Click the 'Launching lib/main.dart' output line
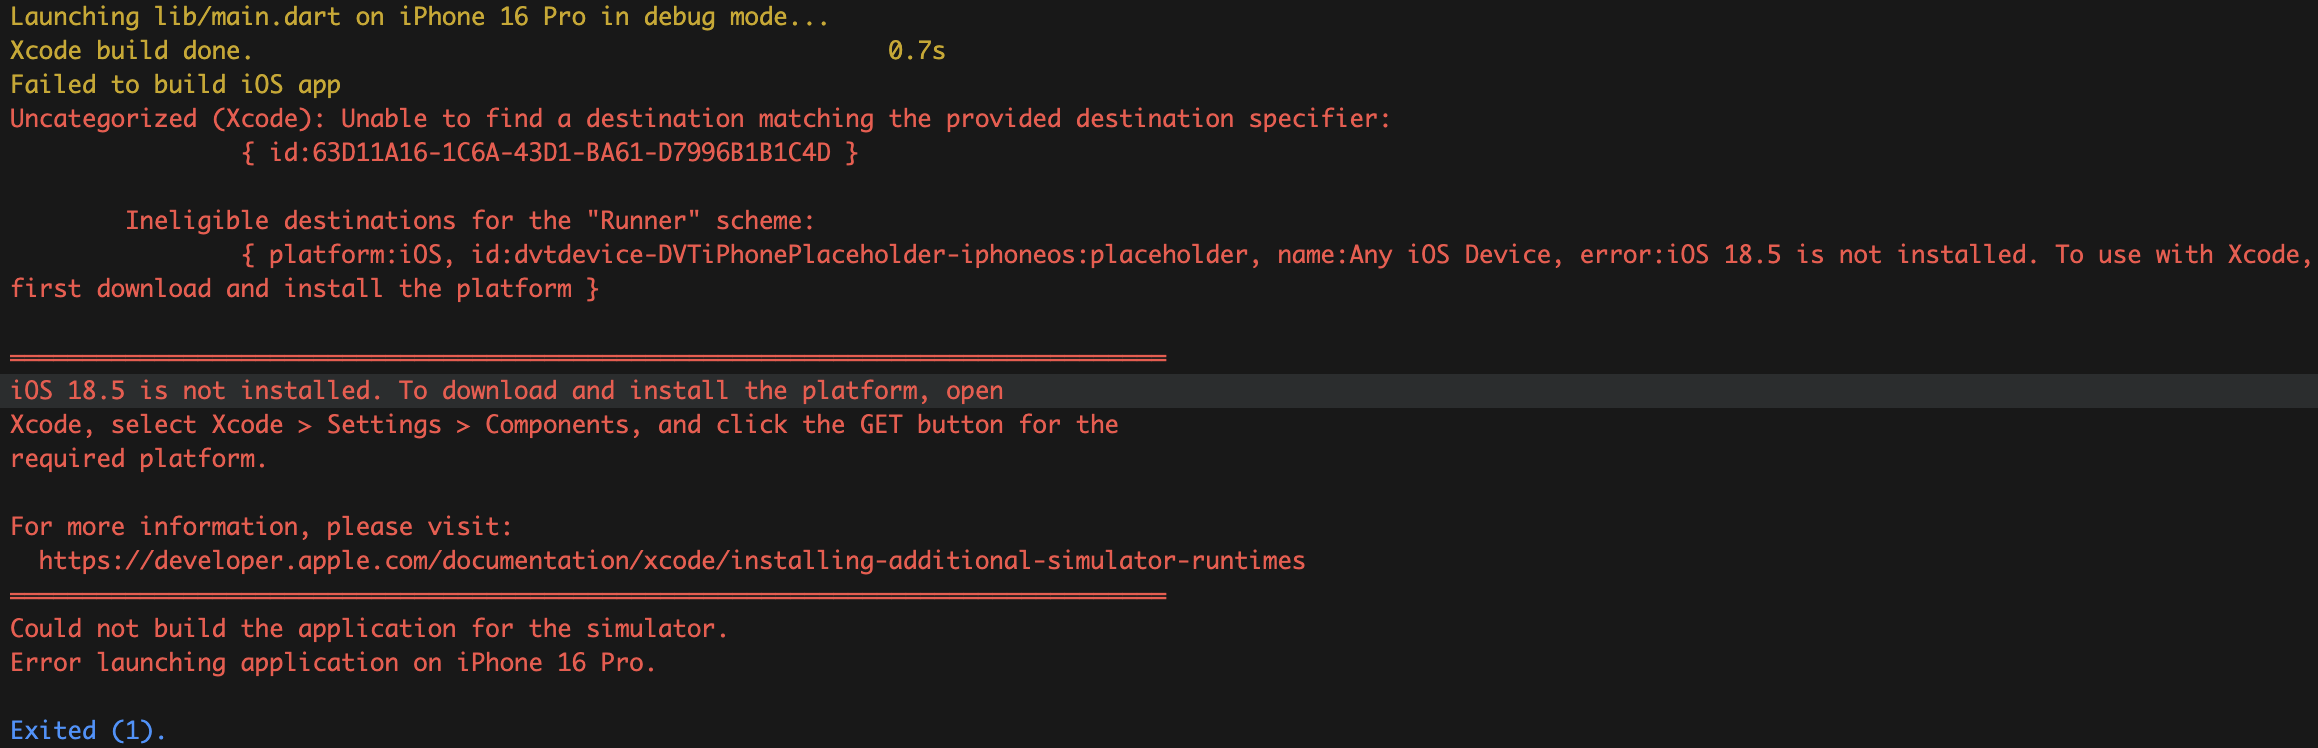The height and width of the screenshot is (748, 2318). [x=418, y=17]
